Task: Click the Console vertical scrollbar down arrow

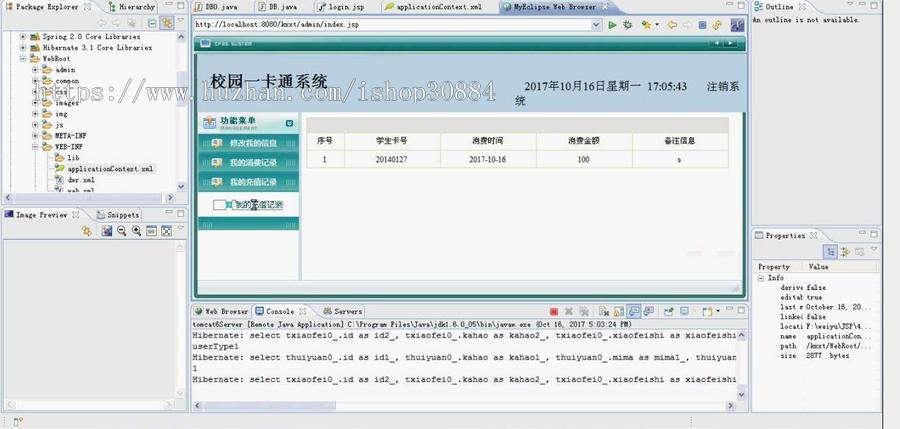Action: [741, 394]
